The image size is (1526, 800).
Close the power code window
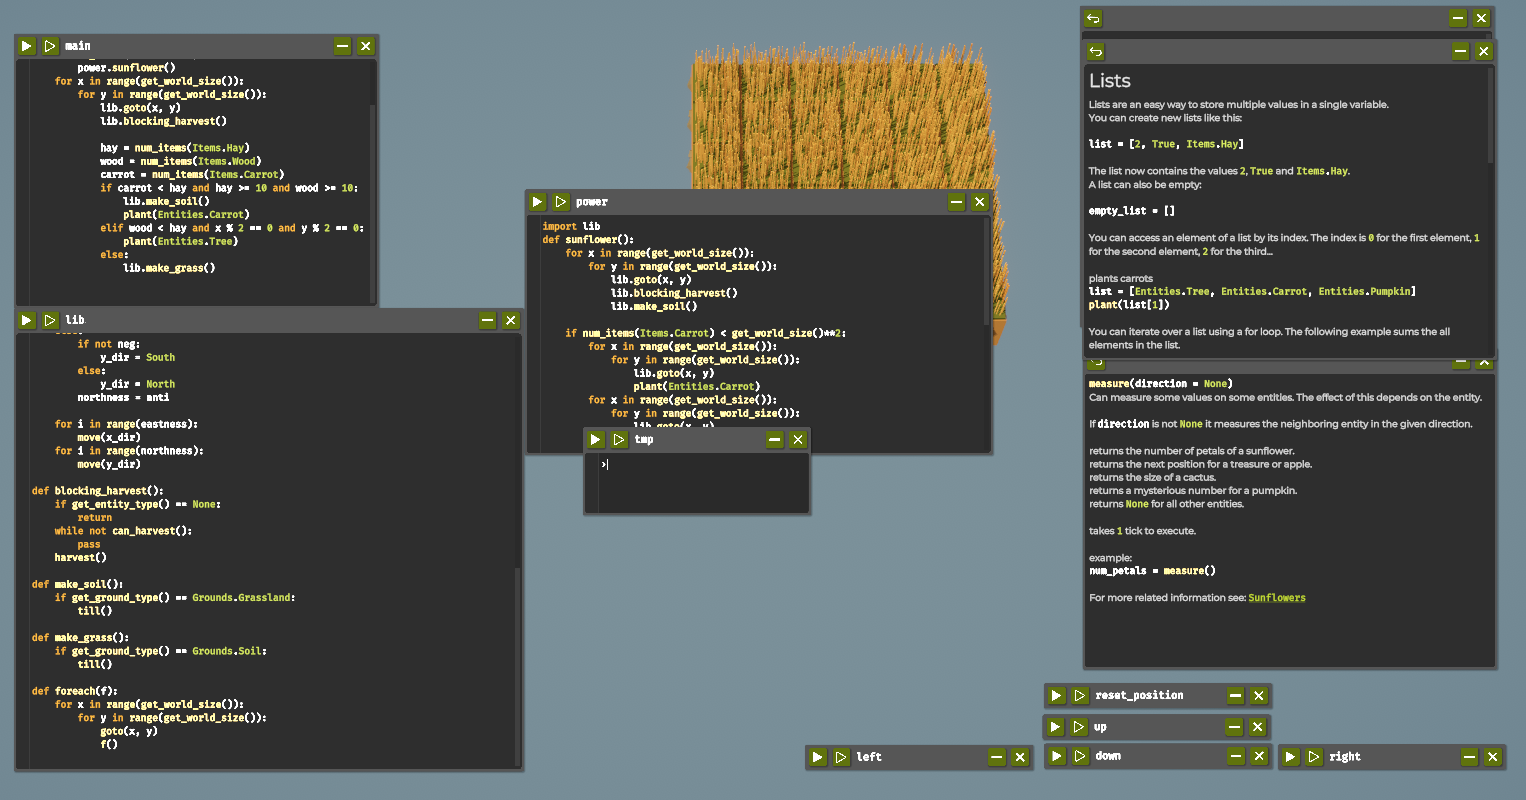pos(980,202)
